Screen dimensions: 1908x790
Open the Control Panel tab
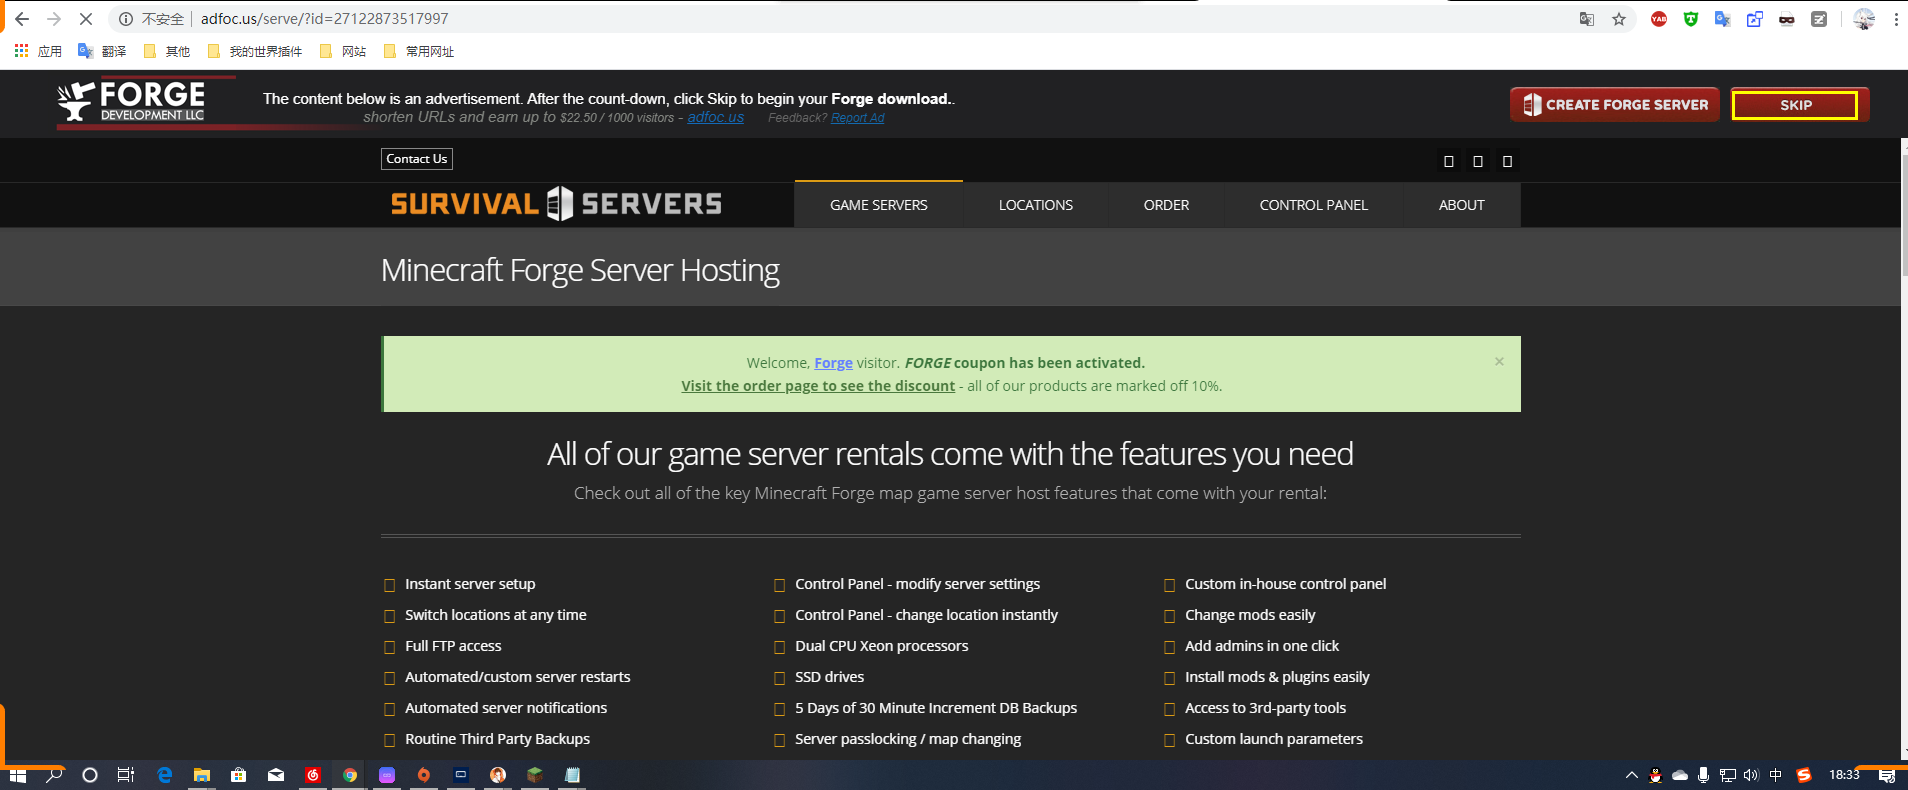point(1314,205)
